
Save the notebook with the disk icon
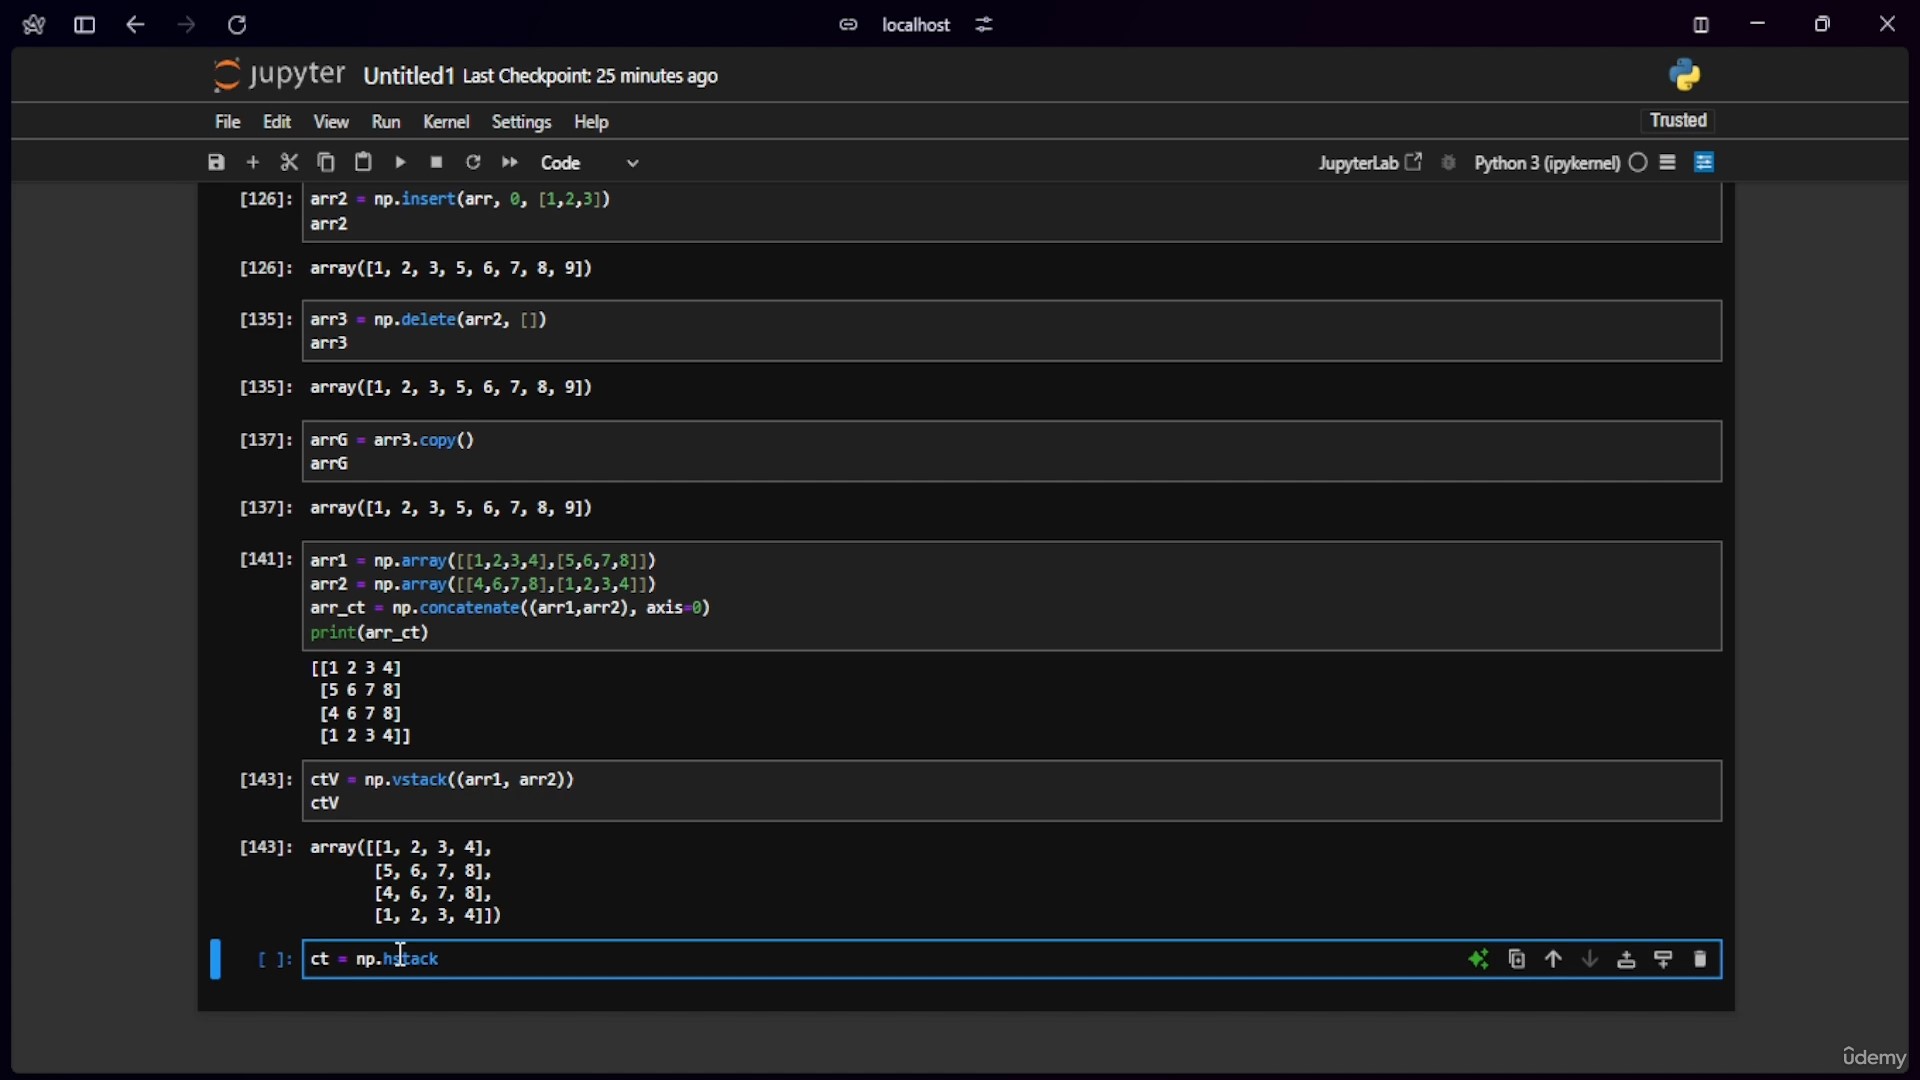[x=216, y=162]
